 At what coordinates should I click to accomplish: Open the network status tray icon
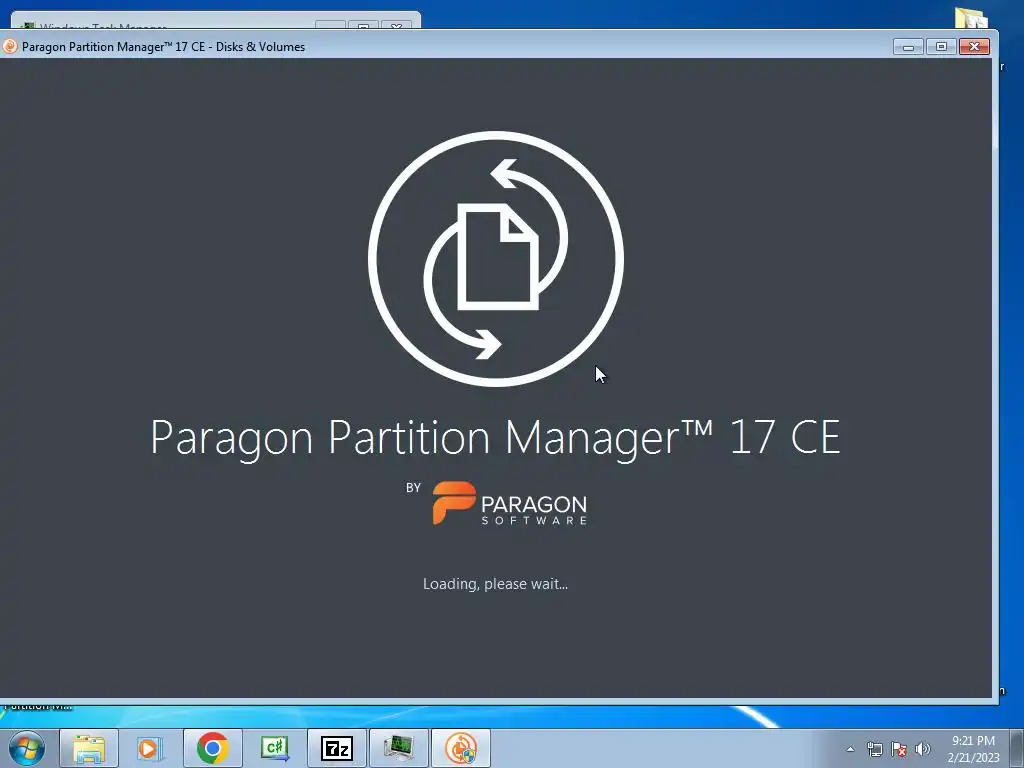pyautogui.click(x=874, y=749)
